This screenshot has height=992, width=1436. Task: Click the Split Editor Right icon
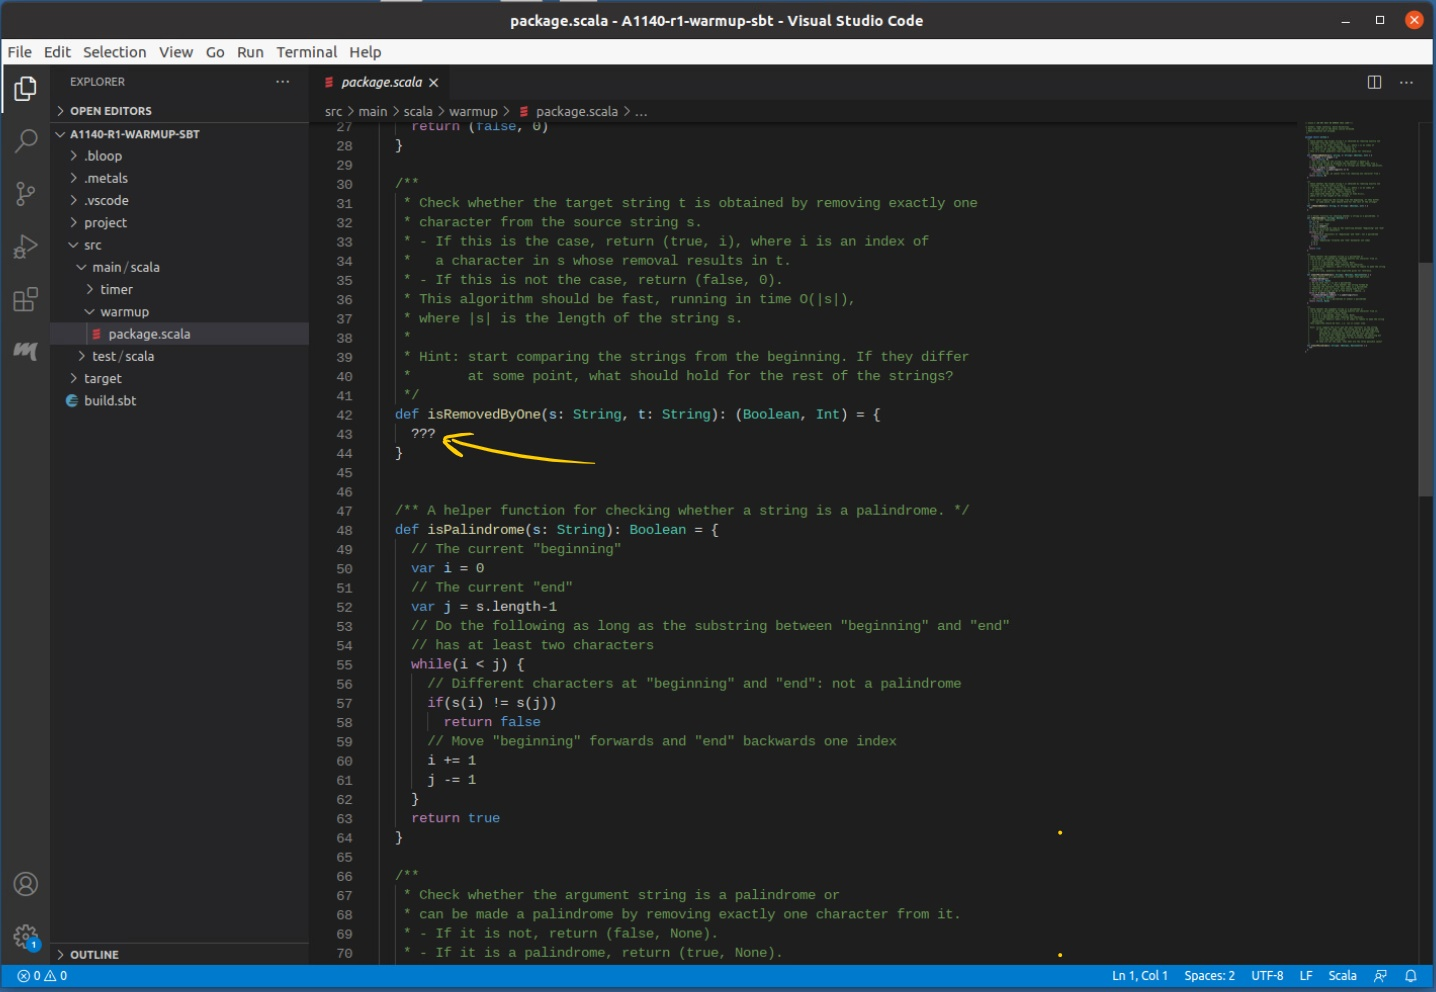tap(1374, 82)
